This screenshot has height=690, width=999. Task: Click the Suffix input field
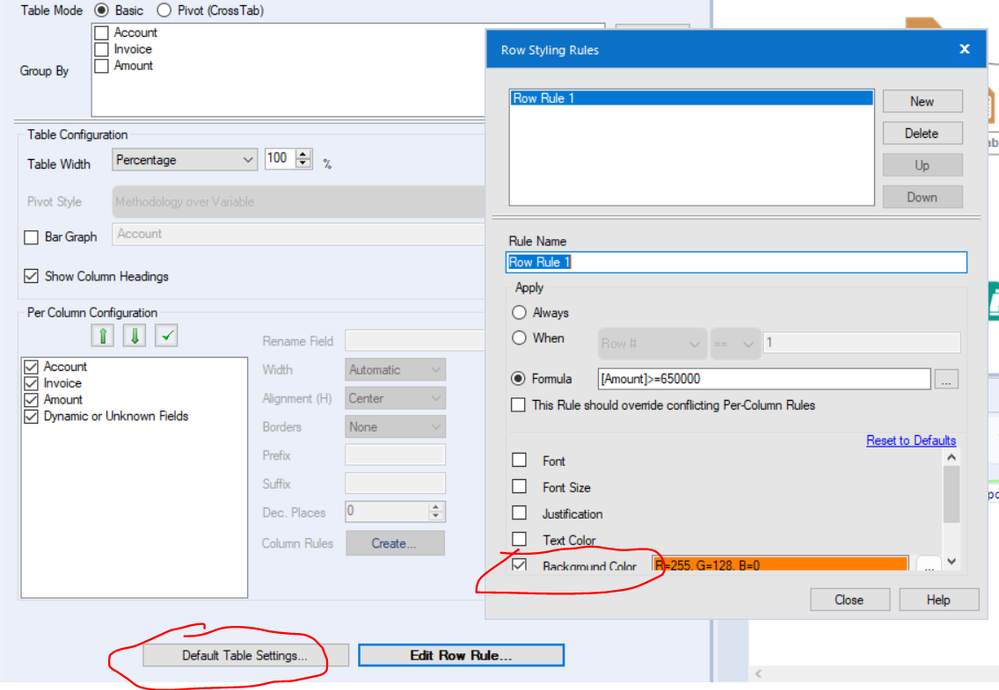(x=396, y=484)
